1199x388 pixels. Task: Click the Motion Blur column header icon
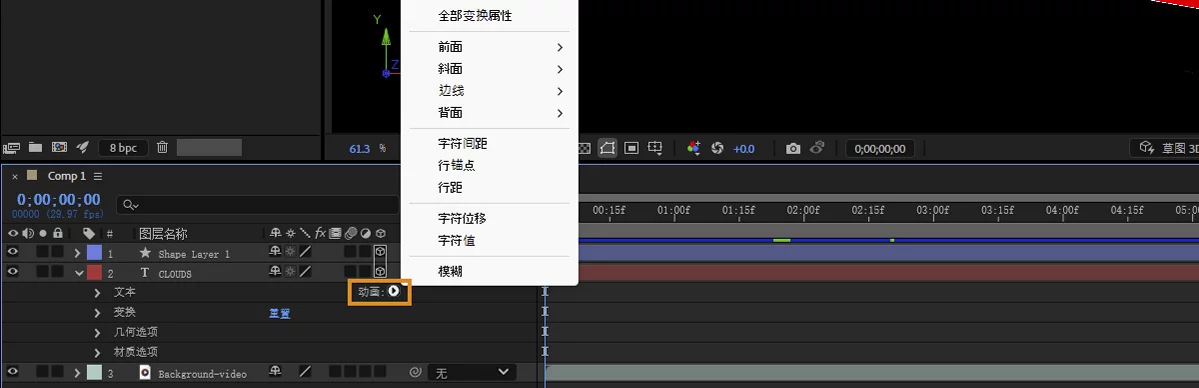click(x=351, y=233)
